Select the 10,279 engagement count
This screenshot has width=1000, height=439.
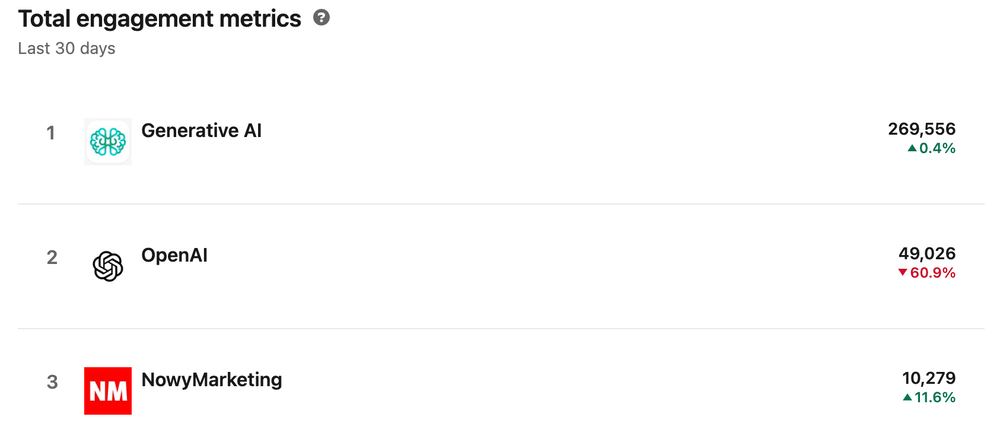click(928, 378)
